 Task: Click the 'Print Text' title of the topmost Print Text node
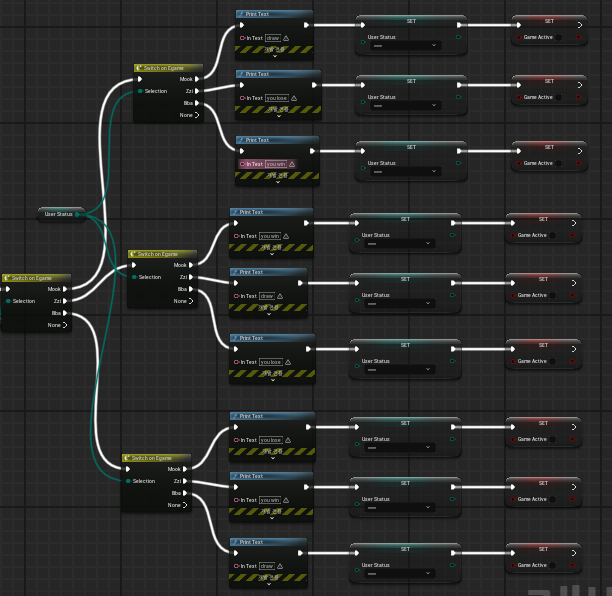click(257, 14)
